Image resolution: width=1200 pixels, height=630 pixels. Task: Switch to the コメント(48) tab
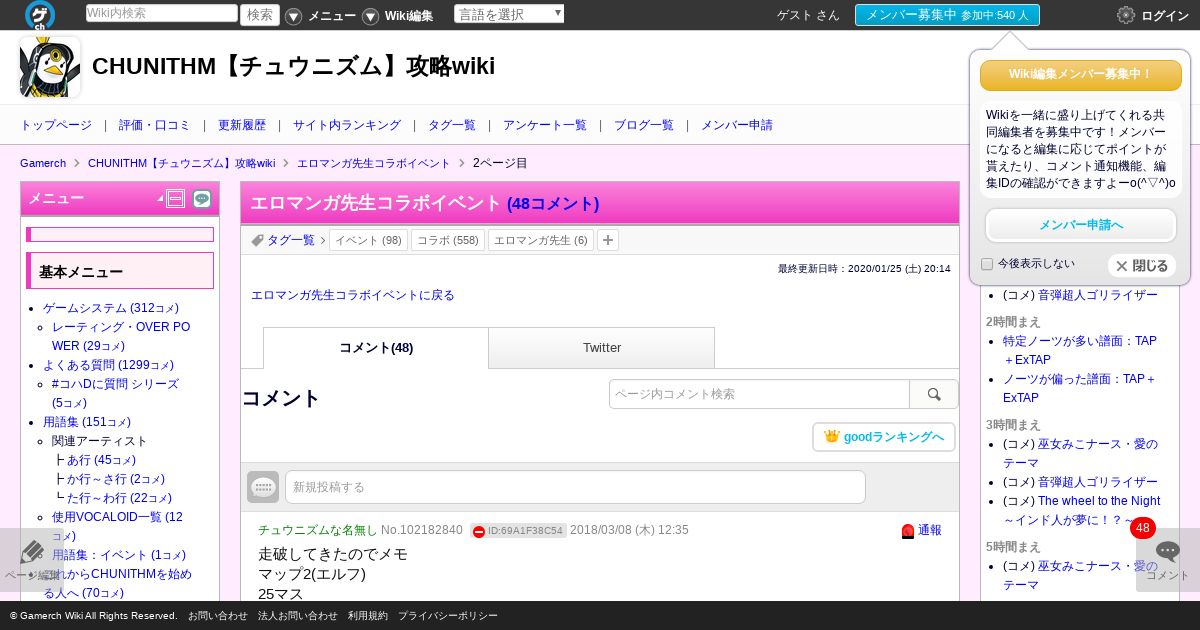pyautogui.click(x=376, y=348)
